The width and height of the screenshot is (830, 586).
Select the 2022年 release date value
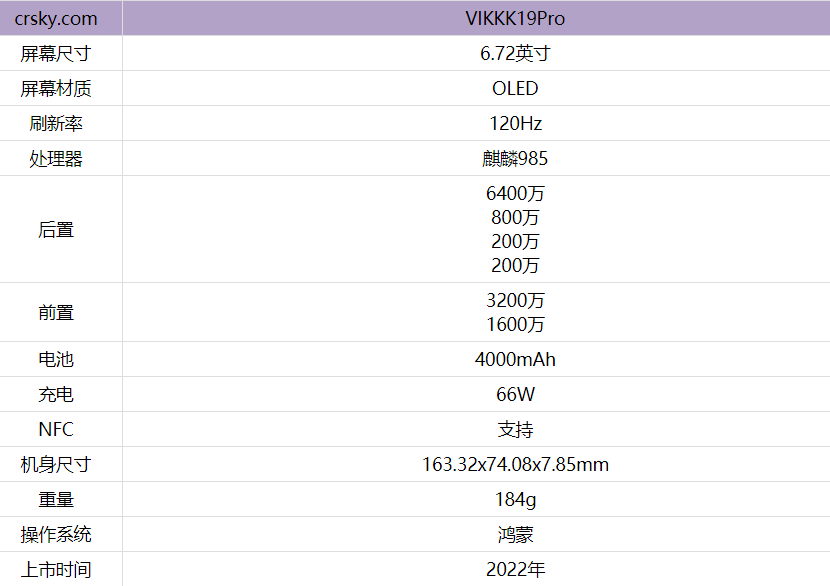(x=515, y=570)
